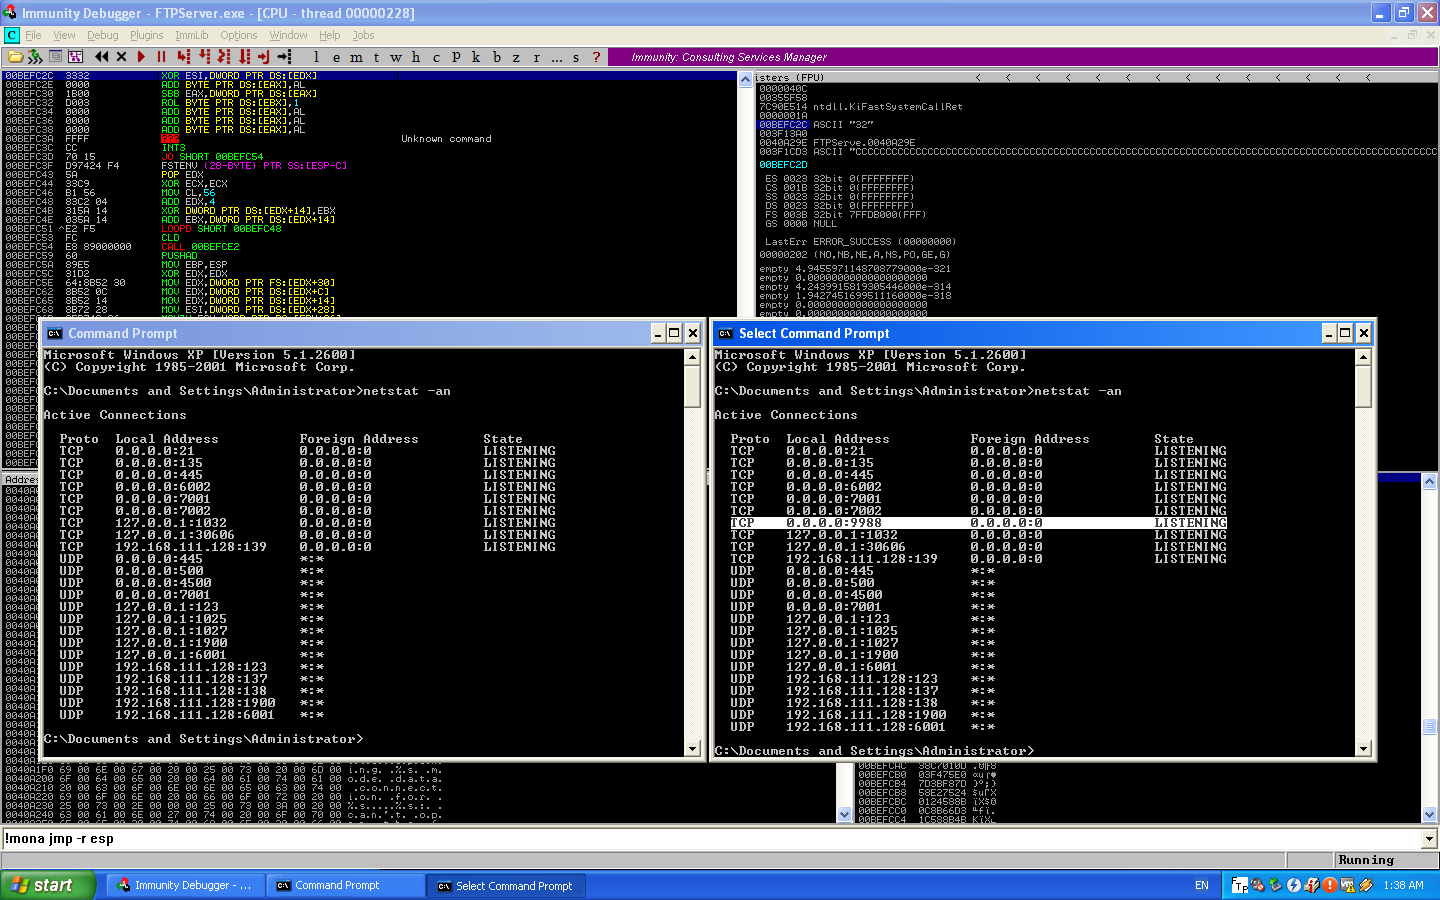Viewport: 1440px width, 900px height.
Task: Click the EN language indicator in taskbar
Action: click(x=1202, y=885)
